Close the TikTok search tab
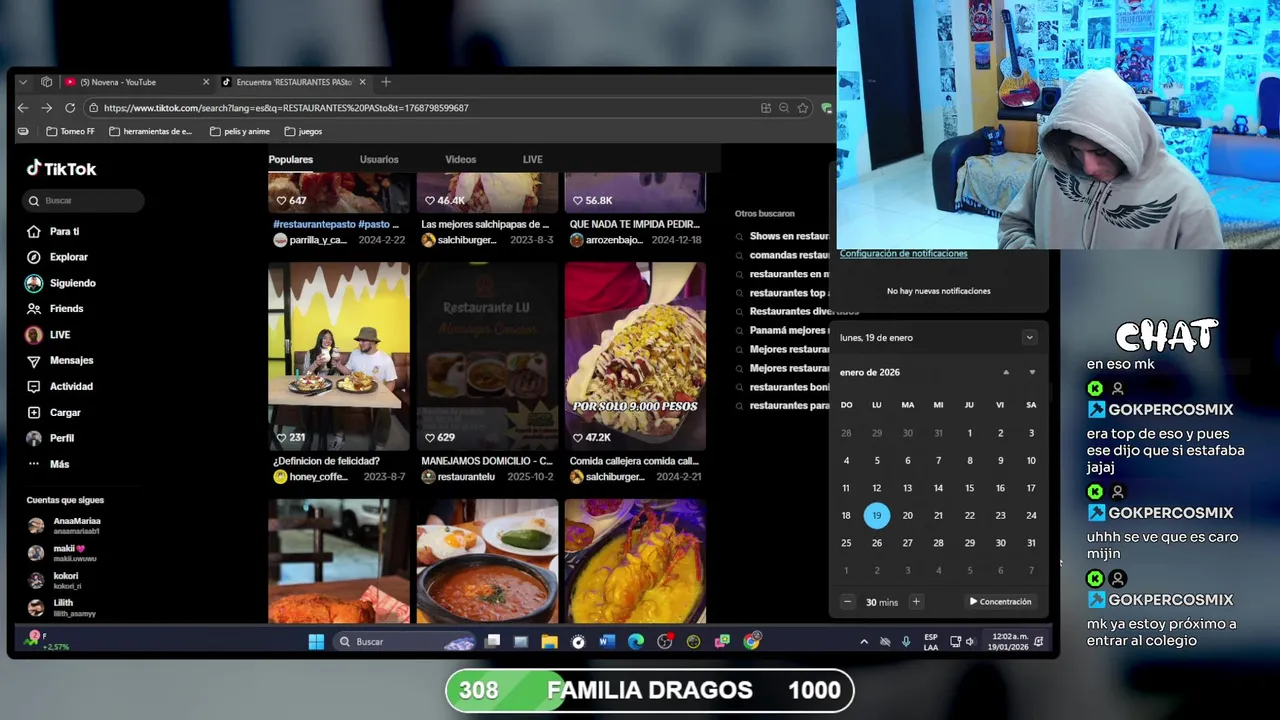The height and width of the screenshot is (720, 1280). [362, 82]
